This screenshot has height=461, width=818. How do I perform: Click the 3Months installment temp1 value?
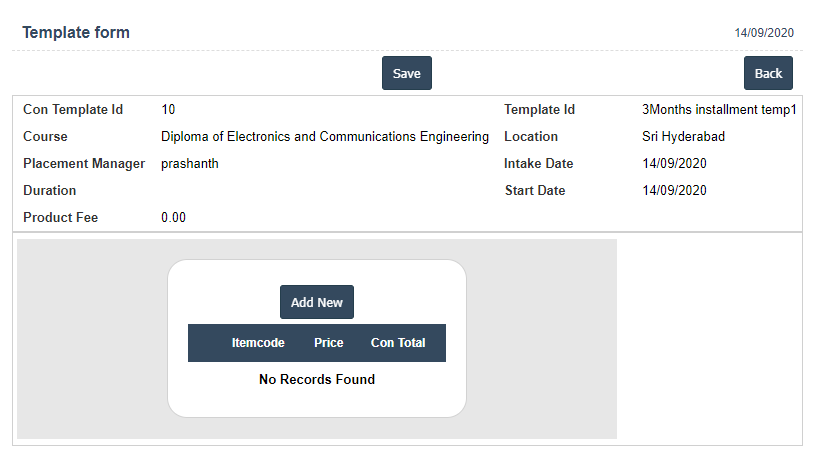tap(719, 110)
